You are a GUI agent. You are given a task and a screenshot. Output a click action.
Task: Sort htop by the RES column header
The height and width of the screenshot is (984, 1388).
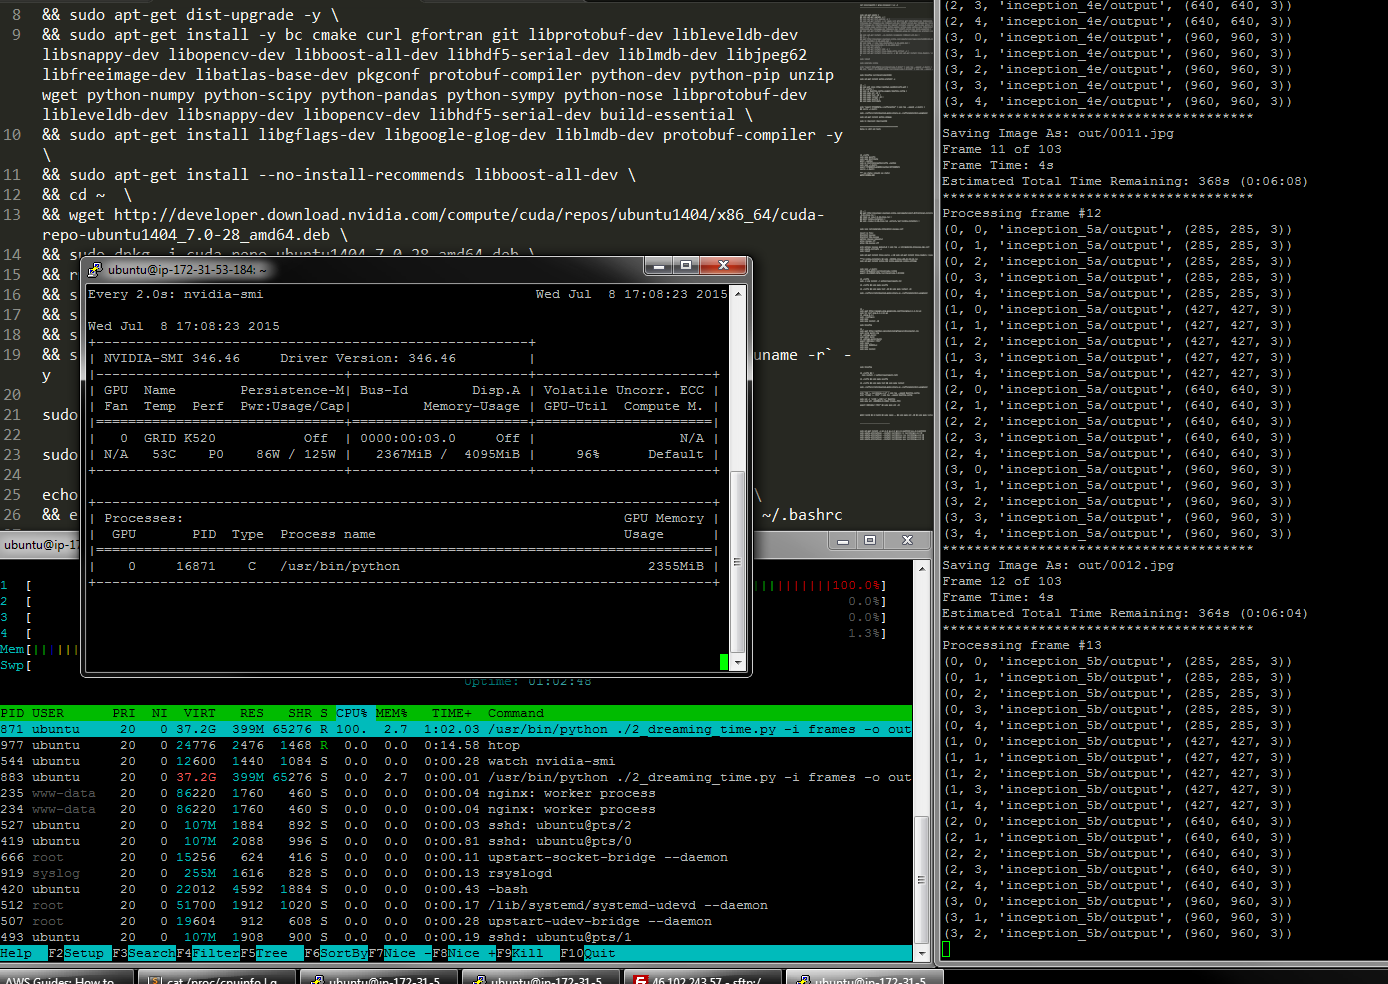252,713
